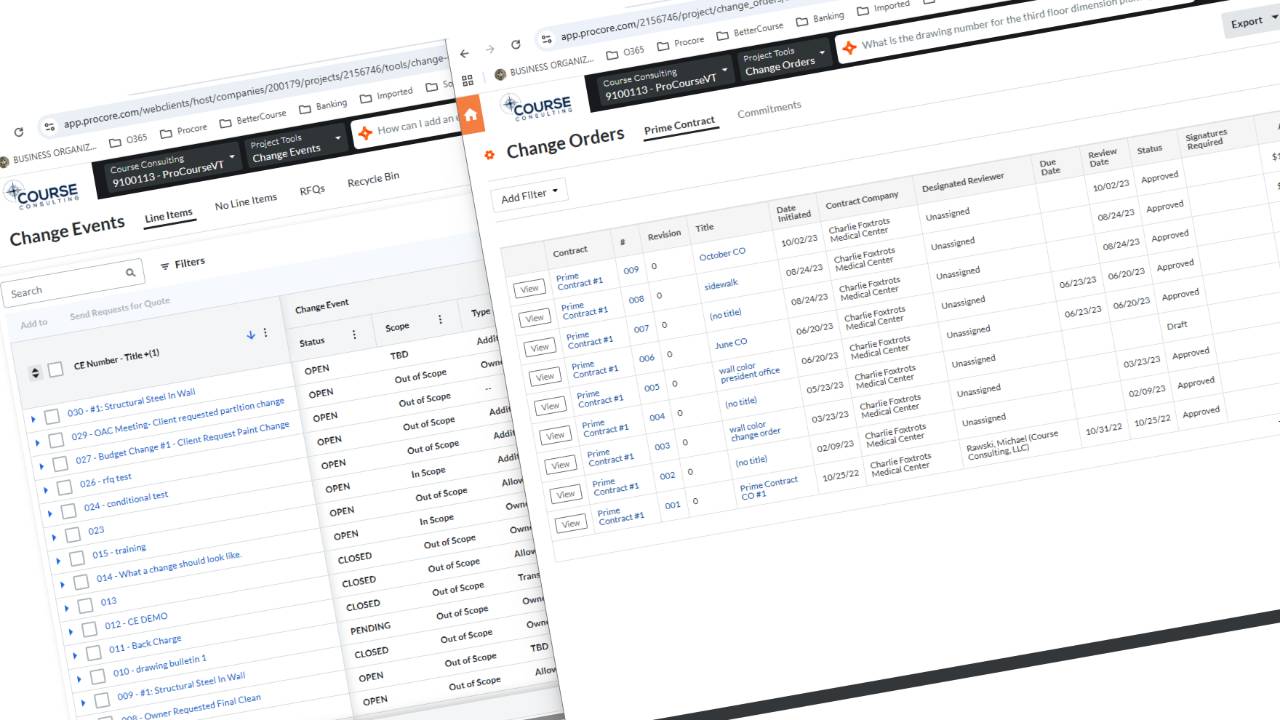Click the magnifier icon in the Change Events search box
This screenshot has width=1280, height=720.
(130, 271)
